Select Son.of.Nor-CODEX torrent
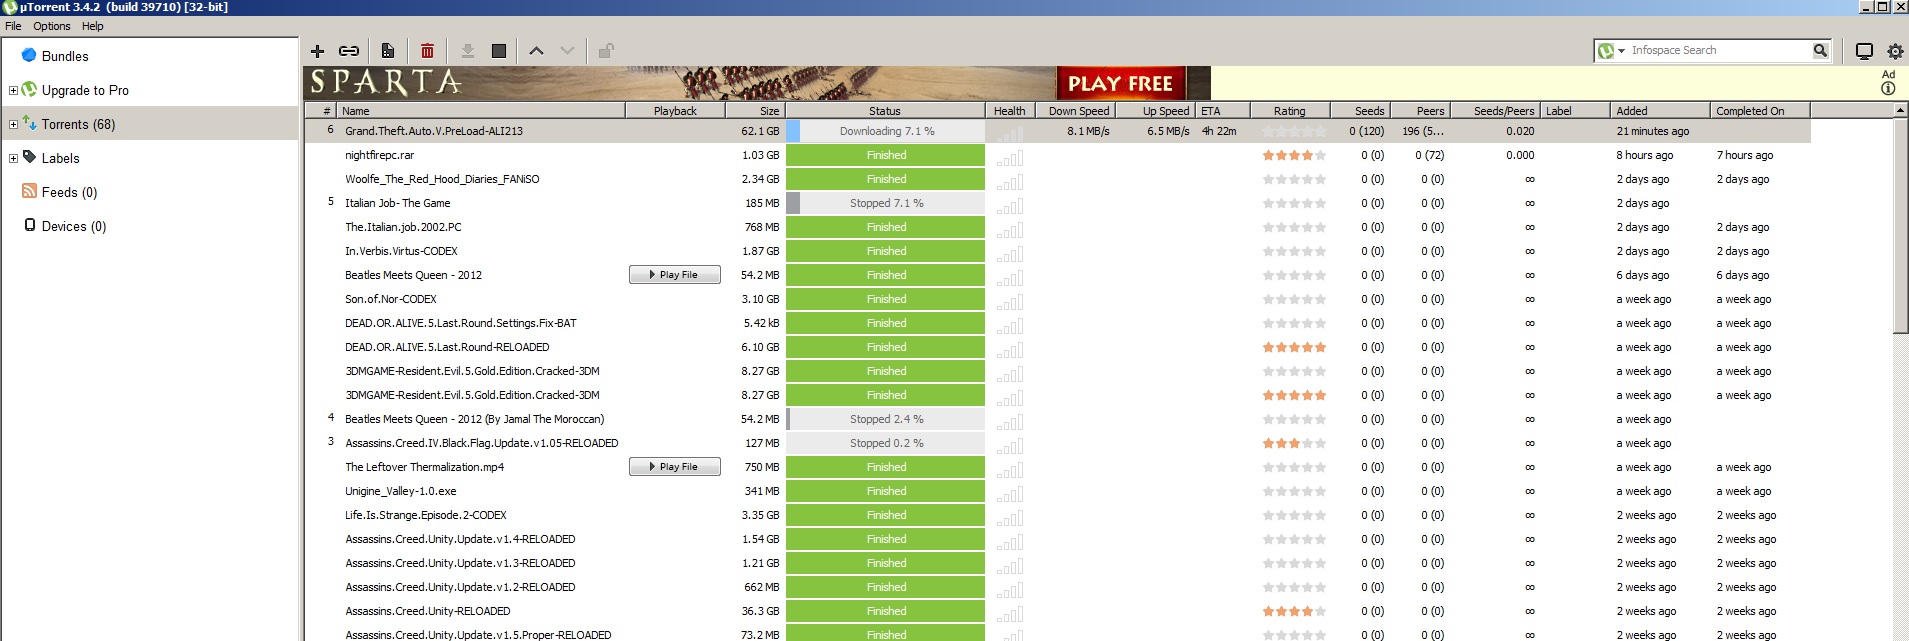This screenshot has width=1909, height=641. [x=391, y=299]
